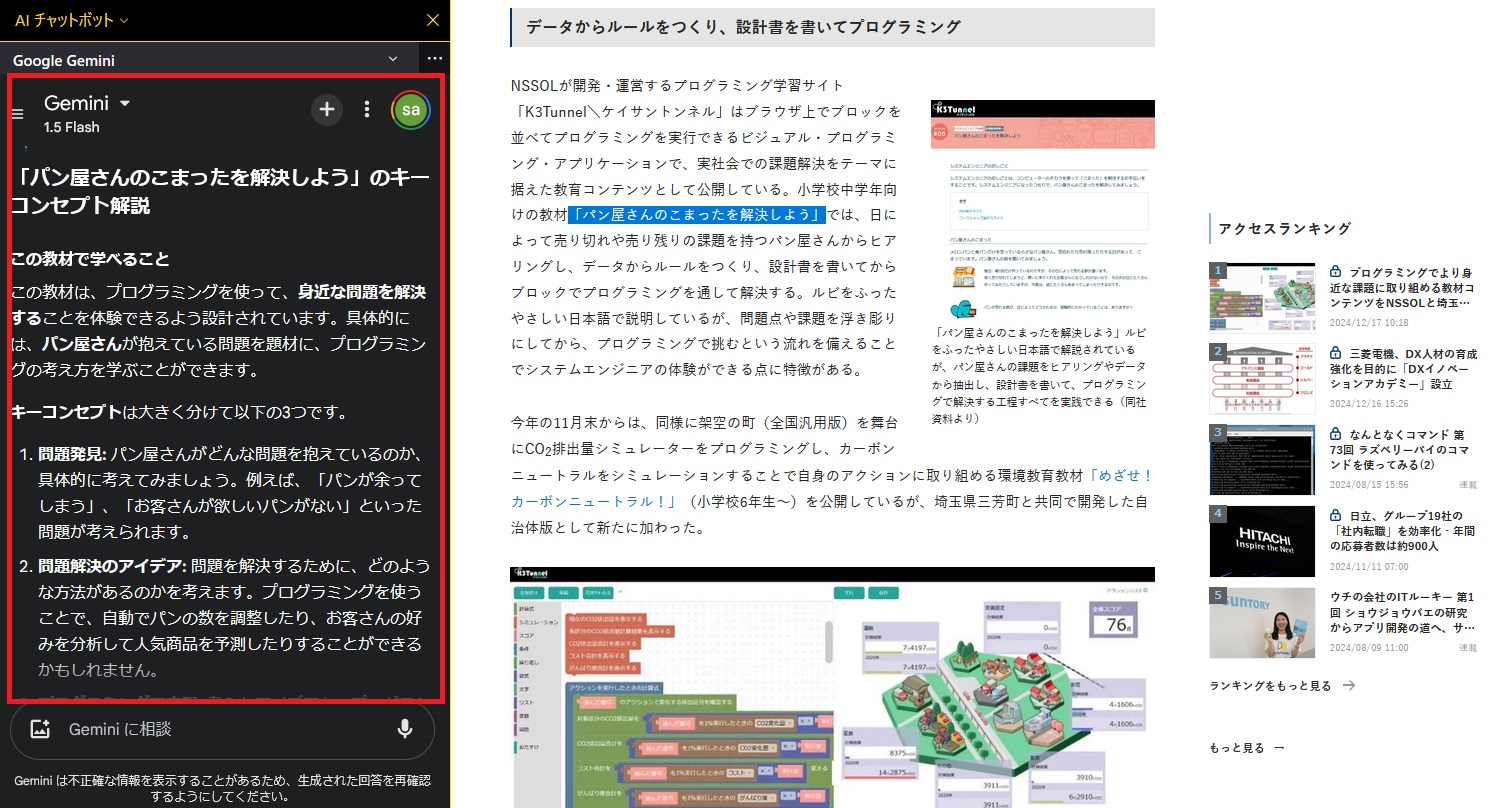1490x808 pixels.
Task: Open the 'プログラミングでより身近な課題に取り組める' ranking article
Action: coord(1402,288)
